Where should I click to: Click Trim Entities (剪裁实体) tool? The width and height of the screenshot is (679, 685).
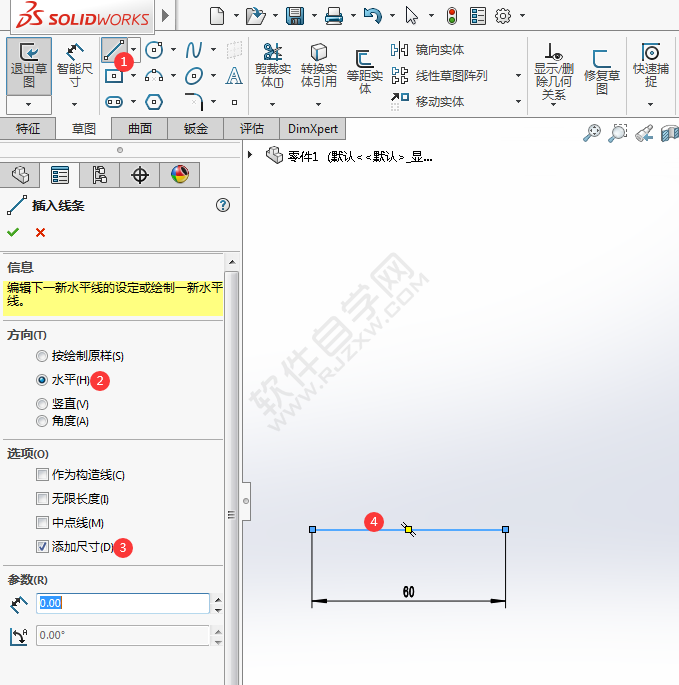point(273,66)
